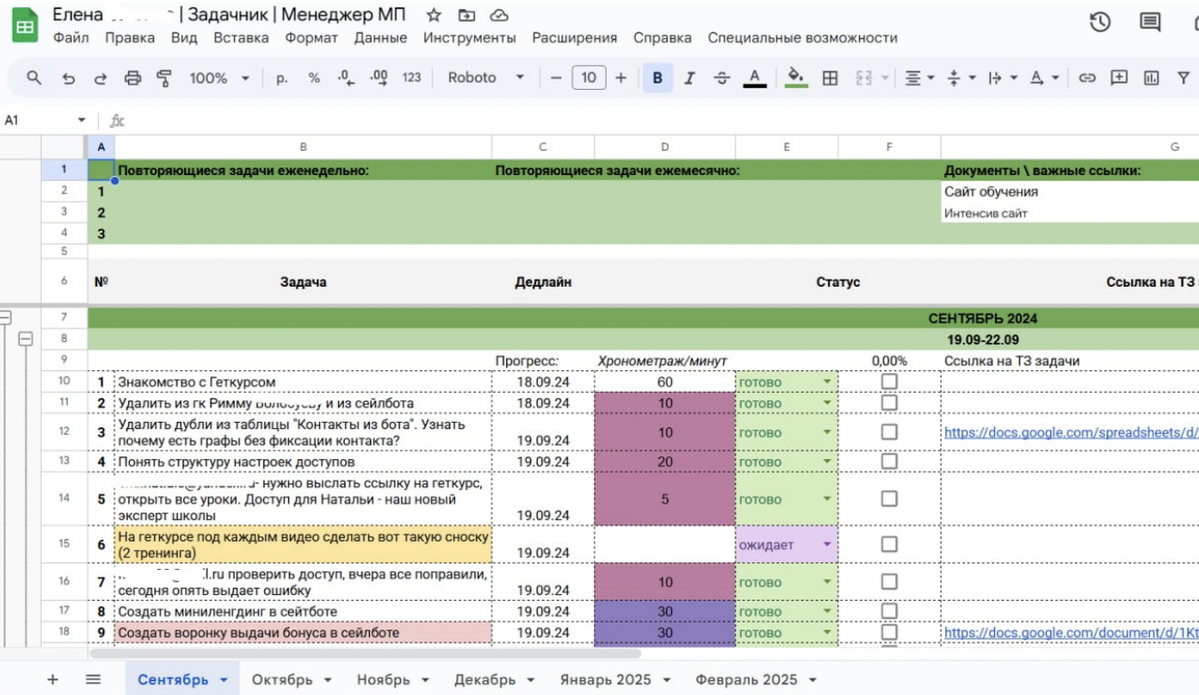The width and height of the screenshot is (1199, 695).
Task: Toggle bold formatting button
Action: pyautogui.click(x=657, y=78)
